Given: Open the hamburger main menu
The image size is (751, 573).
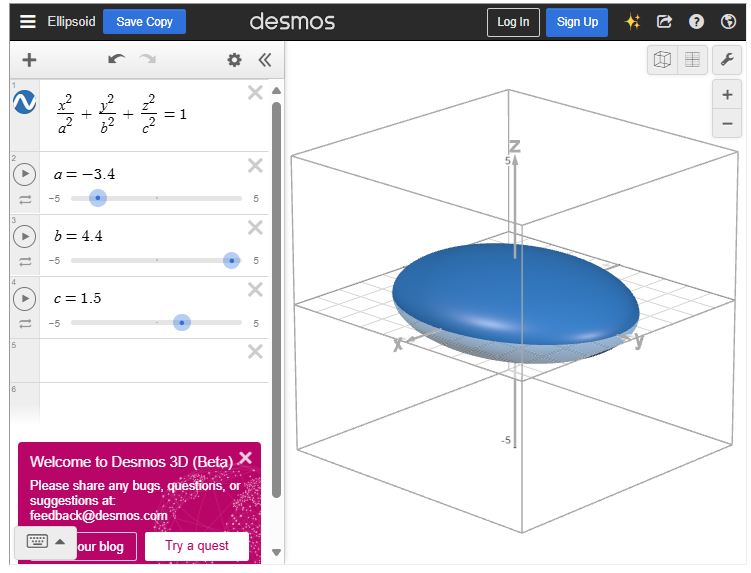Looking at the screenshot, I should 27,21.
